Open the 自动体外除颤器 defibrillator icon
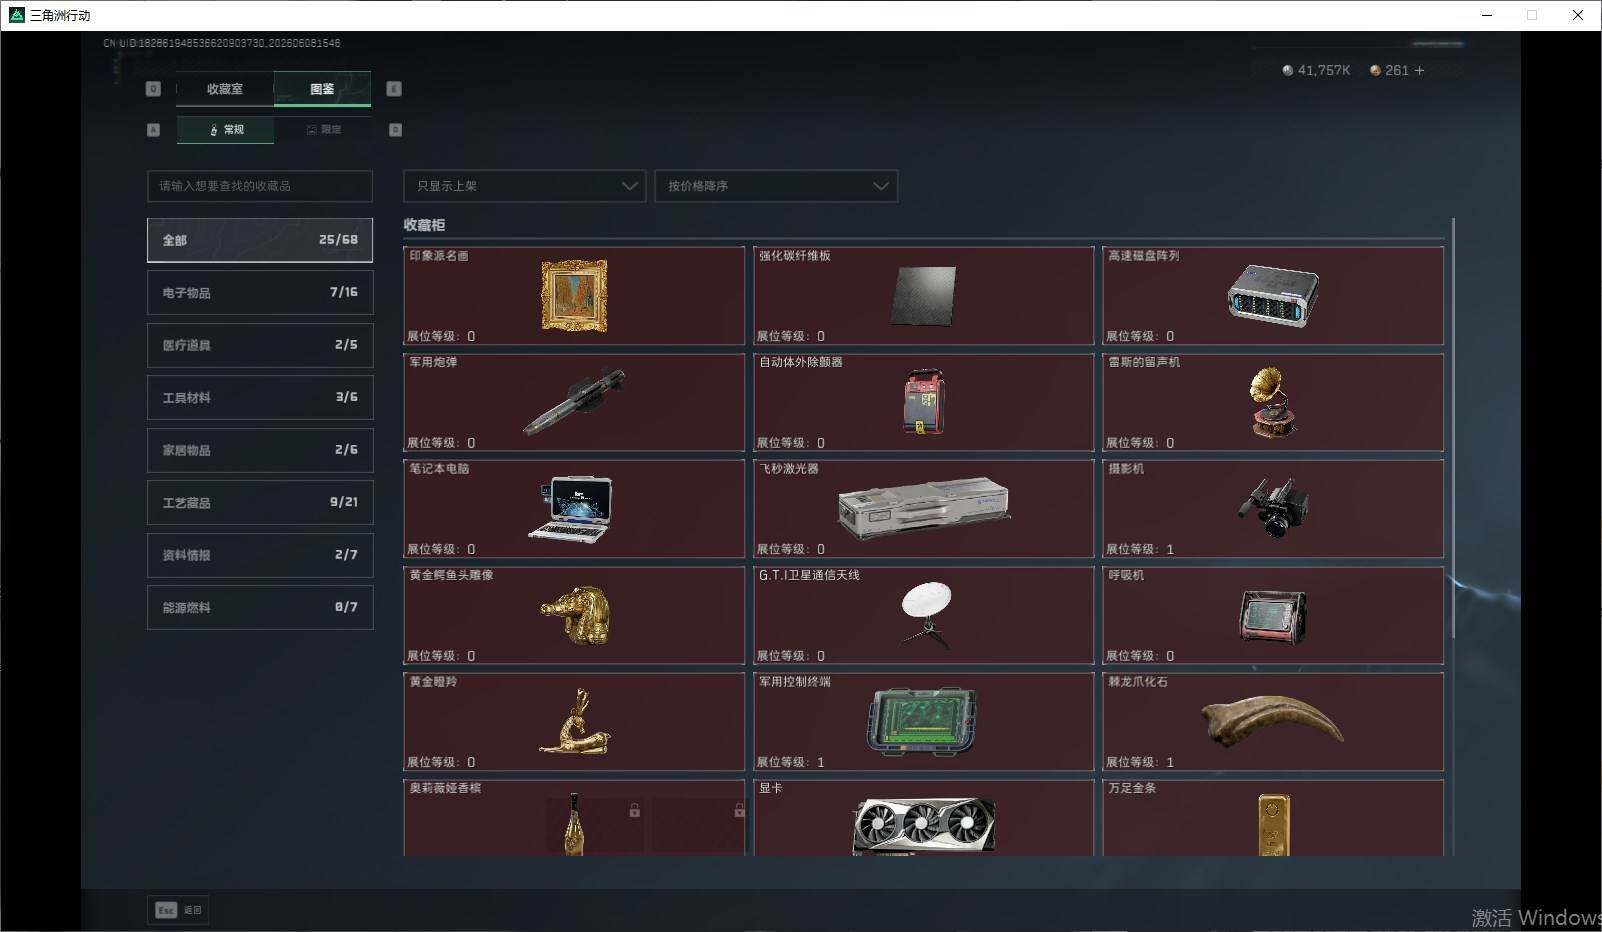This screenshot has height=932, width=1602. pos(923,402)
